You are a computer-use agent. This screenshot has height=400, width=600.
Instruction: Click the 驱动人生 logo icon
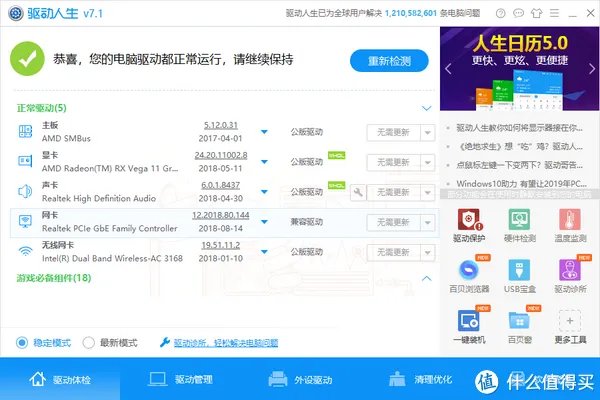[16, 13]
